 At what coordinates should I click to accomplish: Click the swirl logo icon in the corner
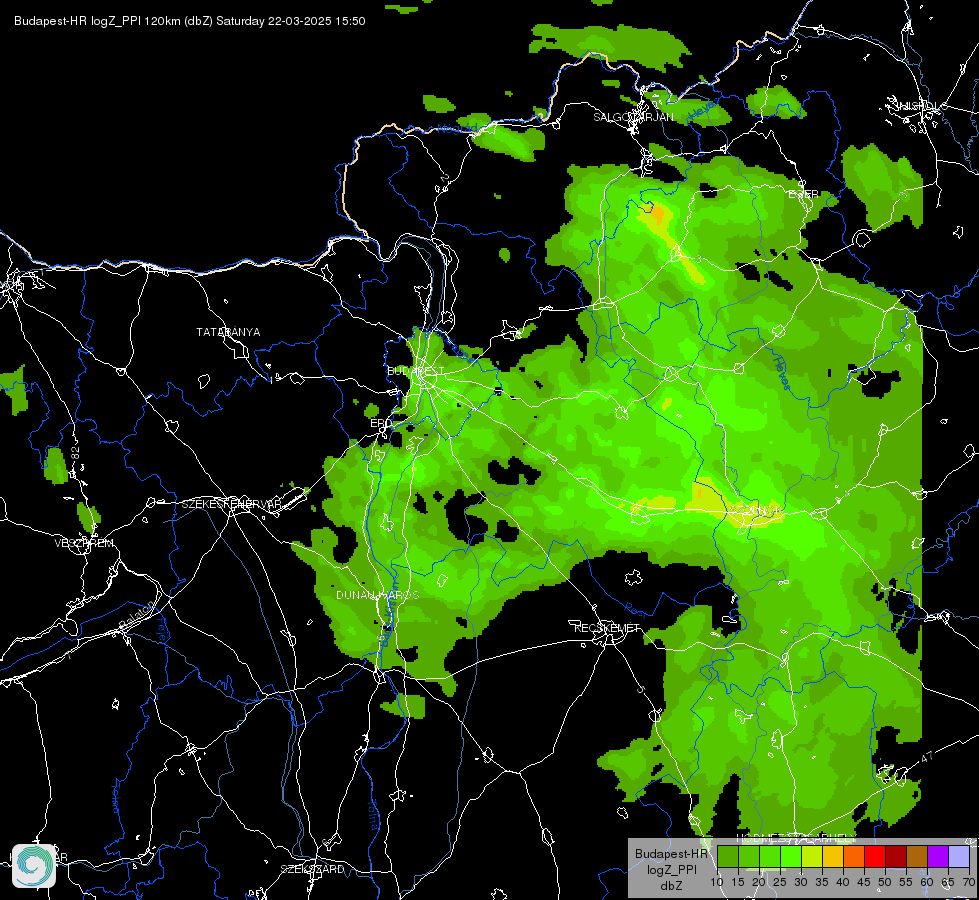tap(34, 866)
